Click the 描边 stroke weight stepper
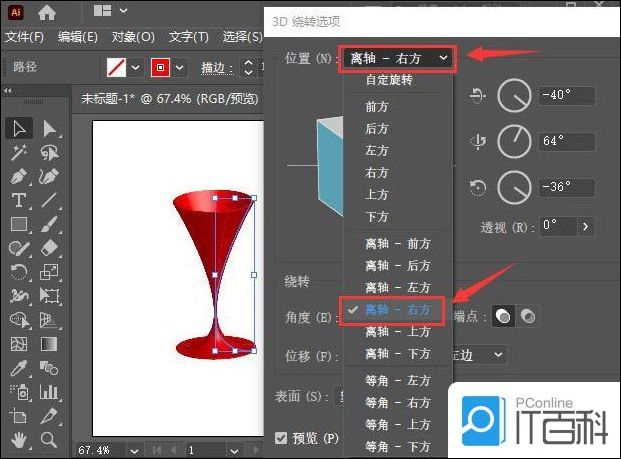The width and height of the screenshot is (621, 459). (x=248, y=68)
